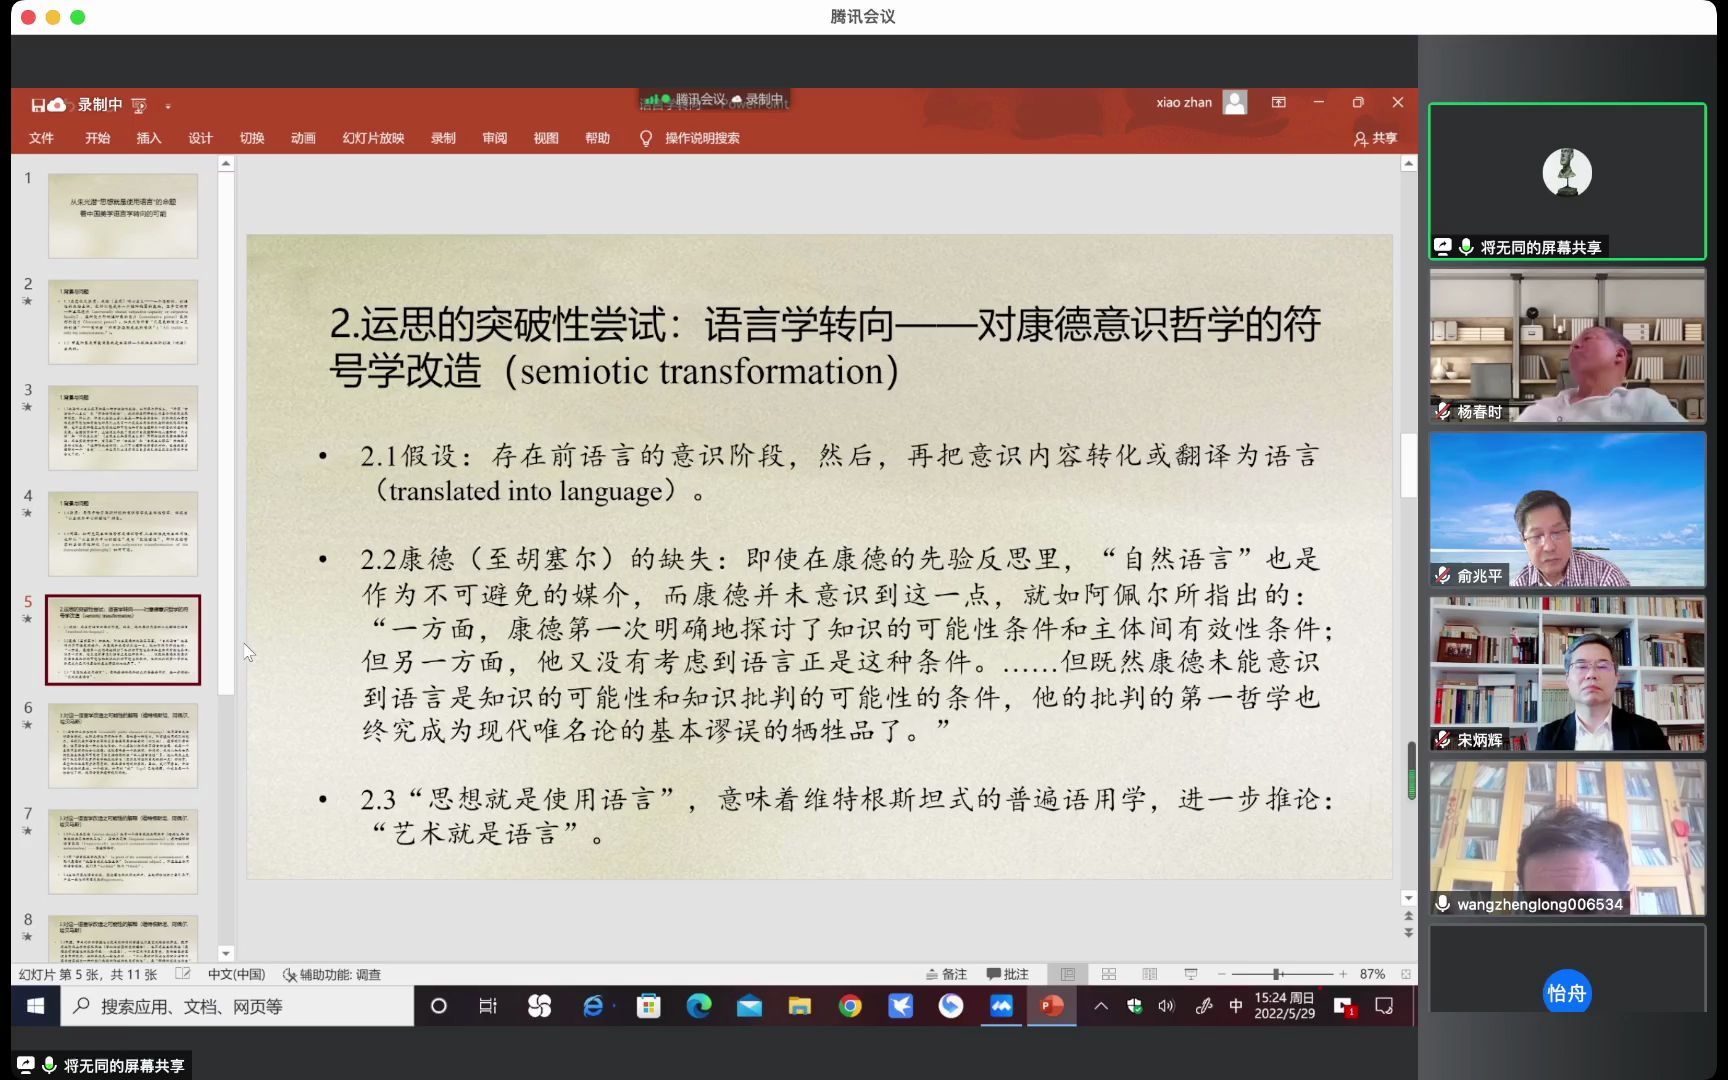Click the 87% zoom level
Screen dimensions: 1728x1080
click(x=1372, y=974)
